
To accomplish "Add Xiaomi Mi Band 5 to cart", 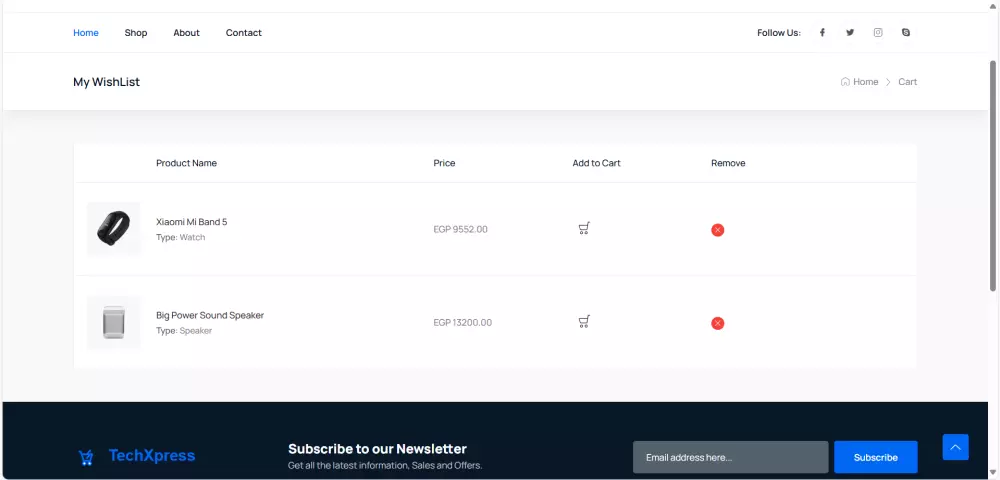I will [x=584, y=229].
